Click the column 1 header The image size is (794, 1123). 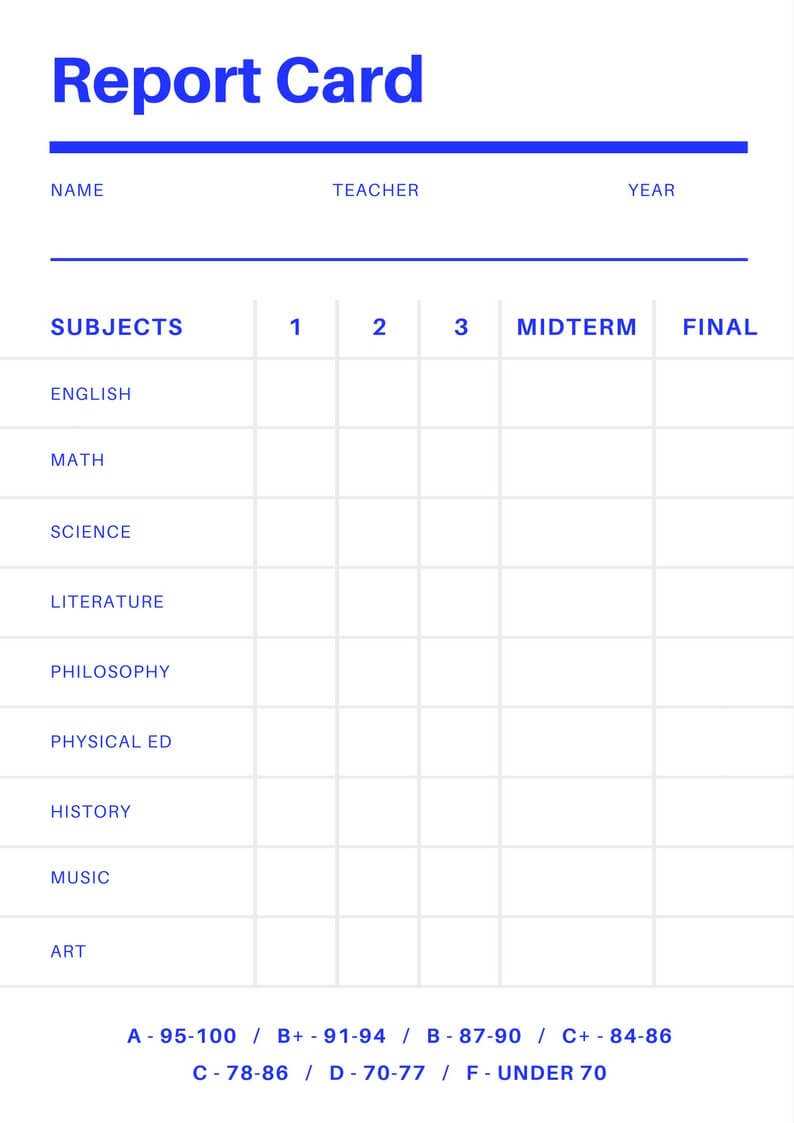pos(296,327)
